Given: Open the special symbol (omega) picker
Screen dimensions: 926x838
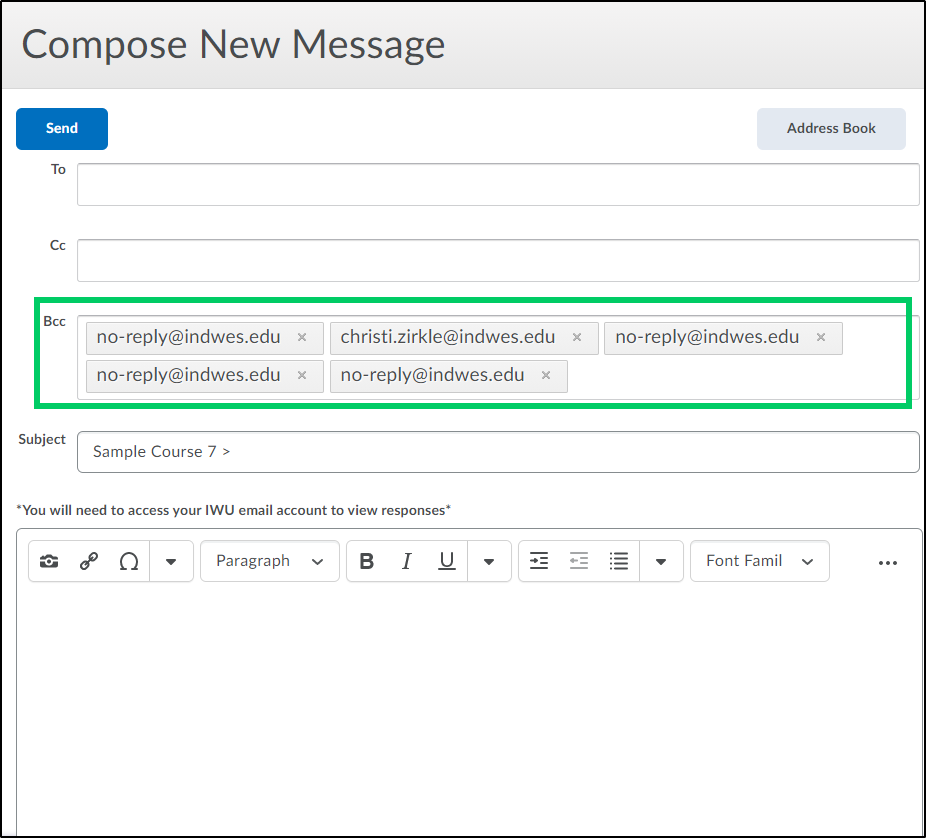Looking at the screenshot, I should click(x=129, y=561).
